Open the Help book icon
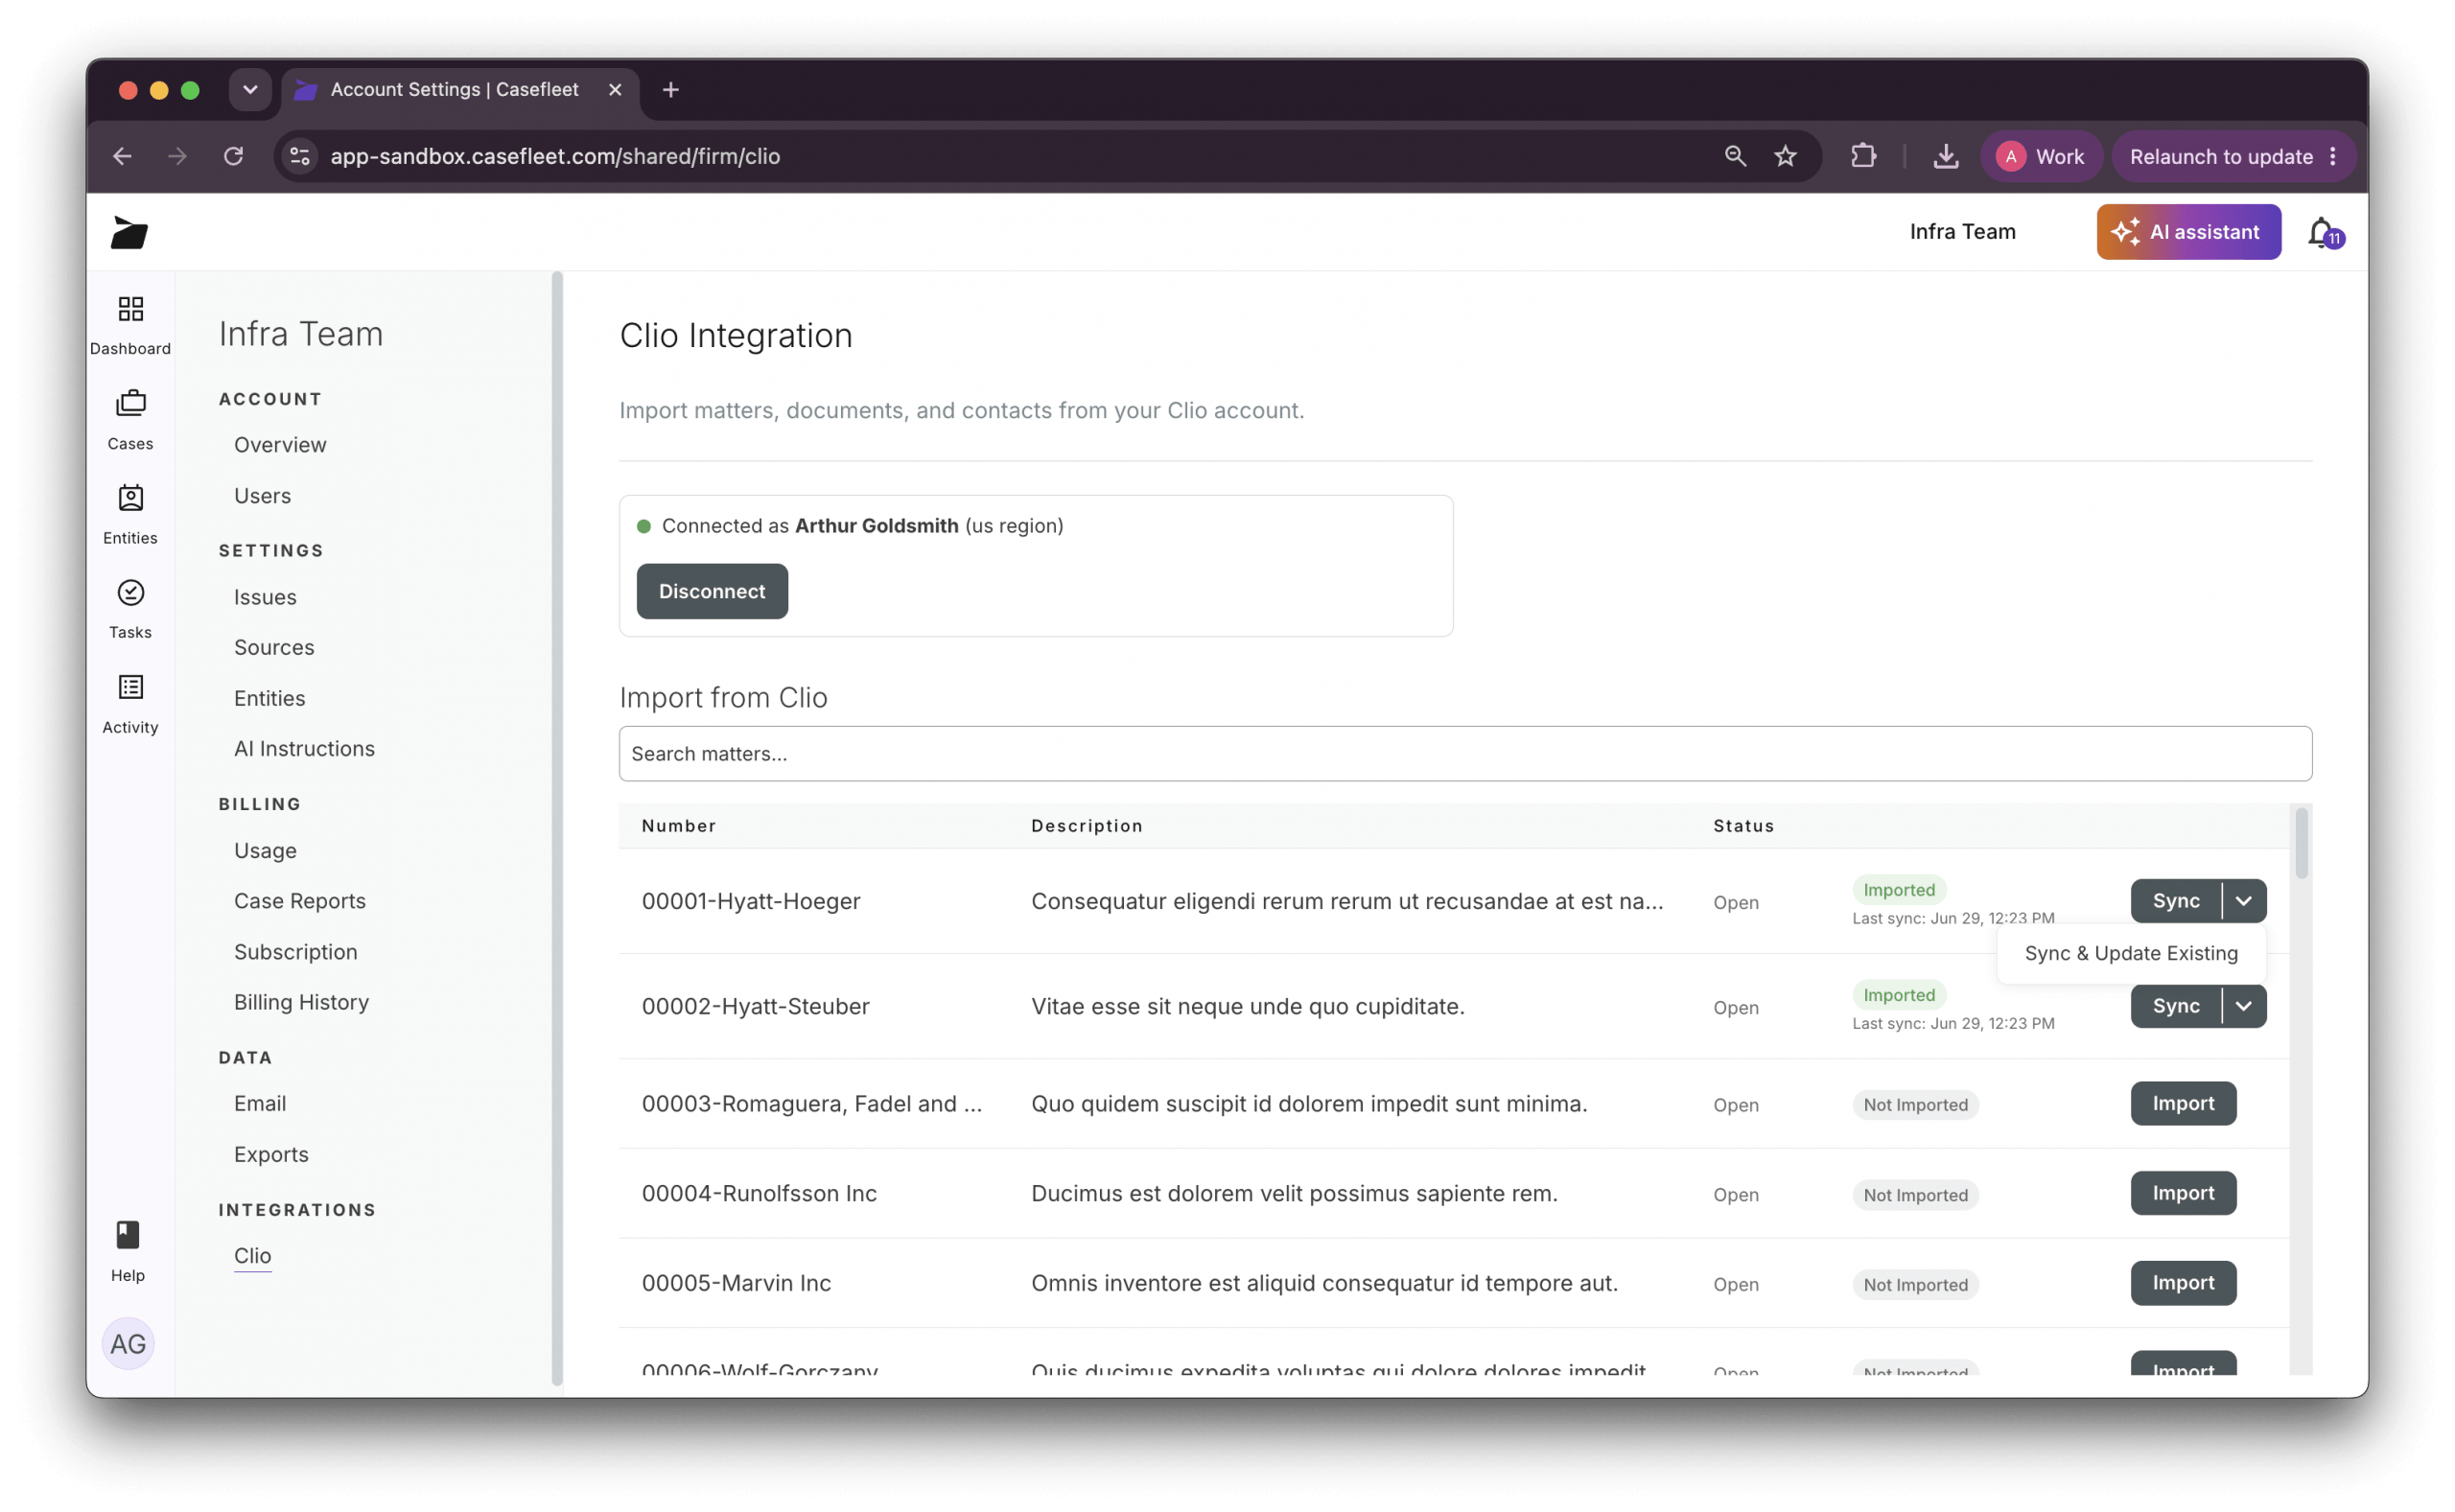Screen dimensions: 2455x1512 click(128, 1236)
